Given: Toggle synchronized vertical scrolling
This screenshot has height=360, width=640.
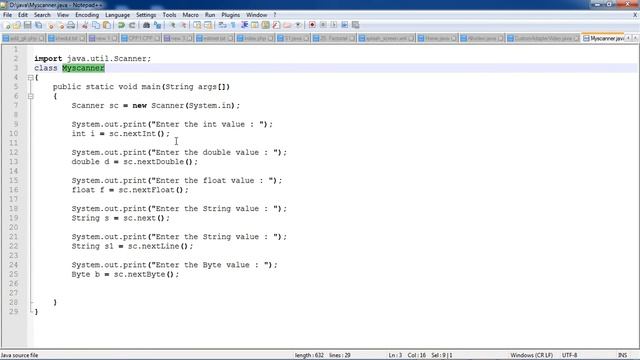Looking at the screenshot, I should tap(197, 25).
